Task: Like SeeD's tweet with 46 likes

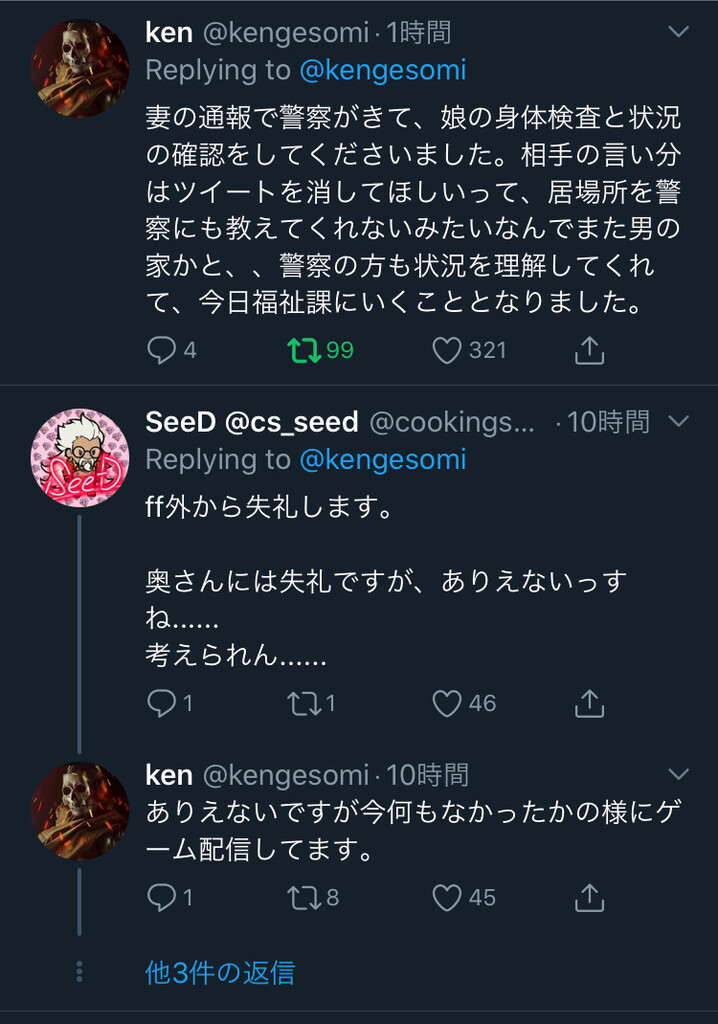Action: 447,703
